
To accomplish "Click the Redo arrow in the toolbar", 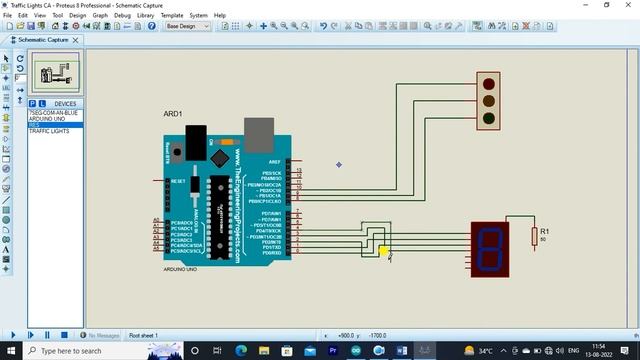I will click(334, 26).
